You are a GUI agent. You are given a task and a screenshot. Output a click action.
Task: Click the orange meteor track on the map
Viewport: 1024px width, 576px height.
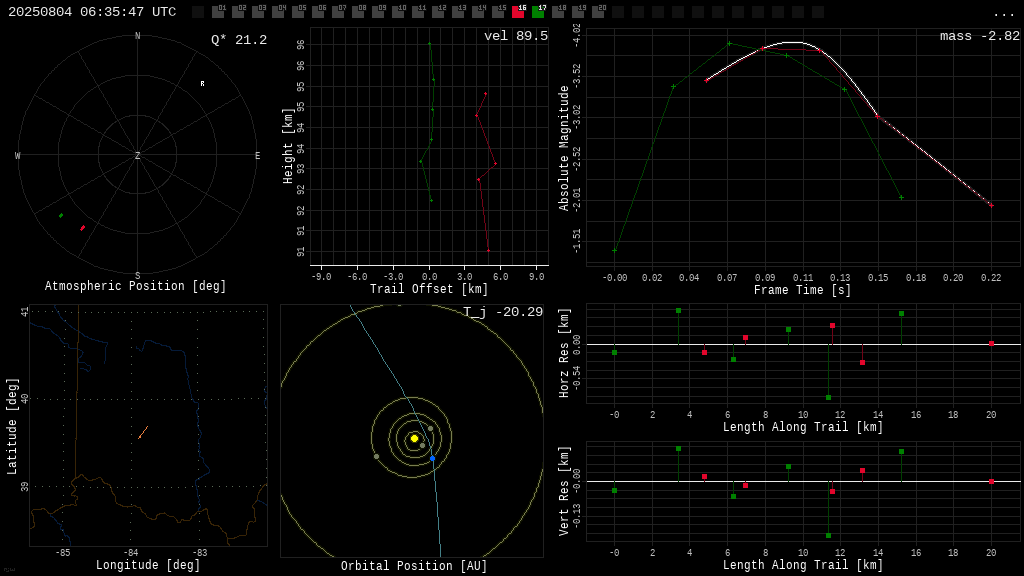tap(143, 432)
